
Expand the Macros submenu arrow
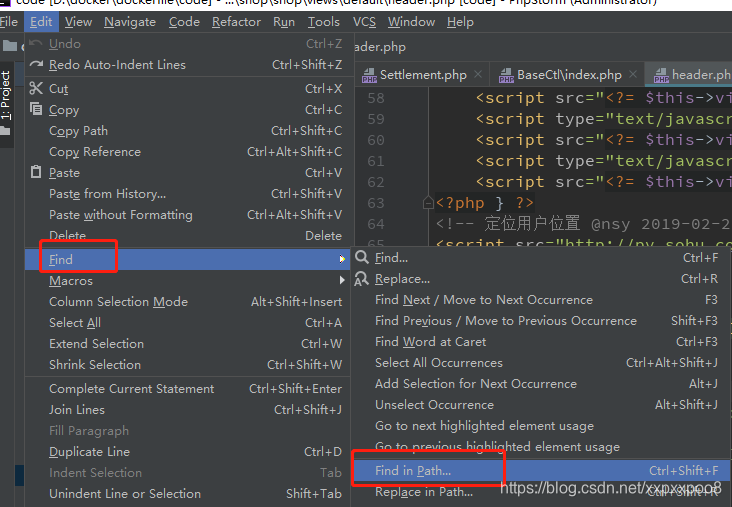pyautogui.click(x=342, y=280)
